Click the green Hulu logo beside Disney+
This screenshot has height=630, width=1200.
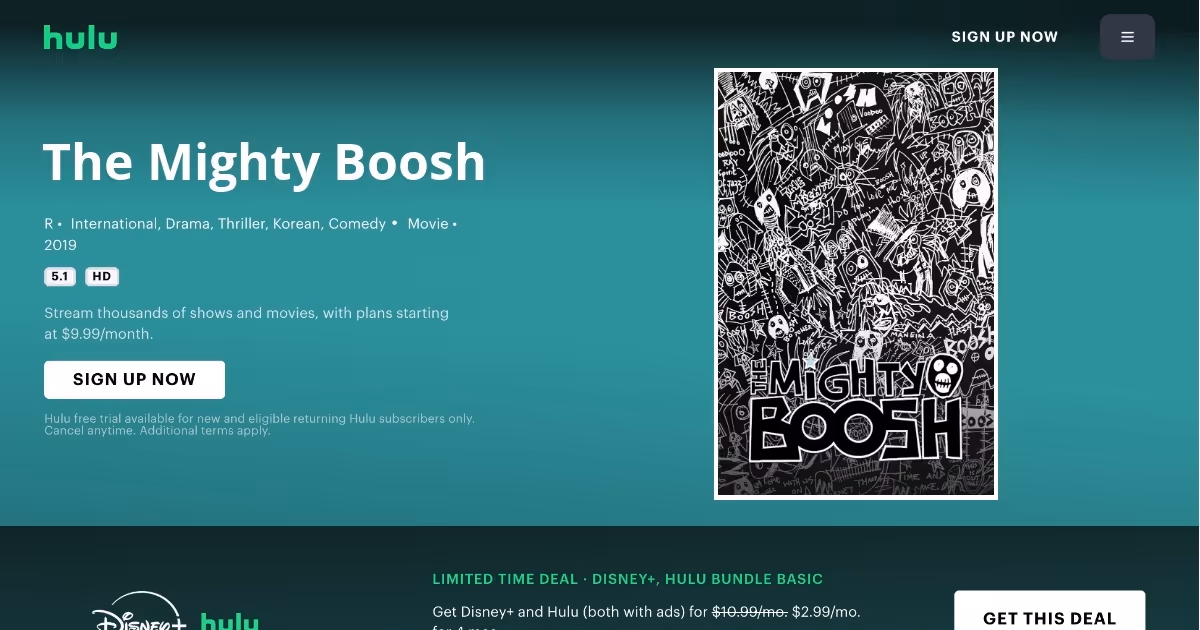pyautogui.click(x=230, y=621)
